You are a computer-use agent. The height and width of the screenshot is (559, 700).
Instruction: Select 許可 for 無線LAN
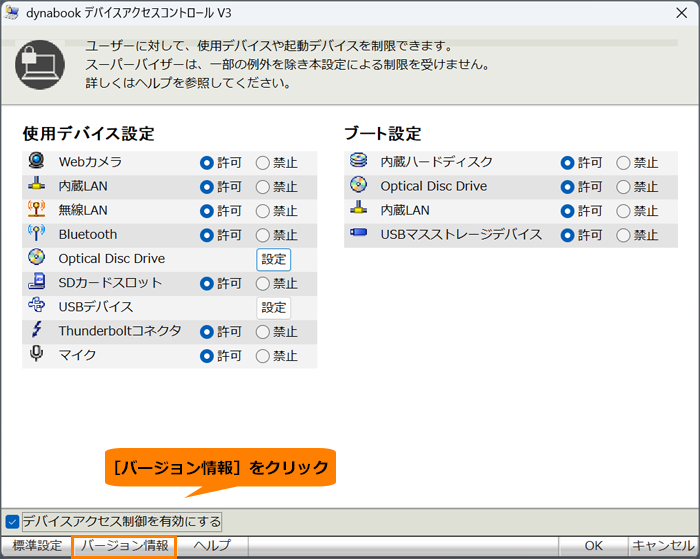click(x=207, y=211)
